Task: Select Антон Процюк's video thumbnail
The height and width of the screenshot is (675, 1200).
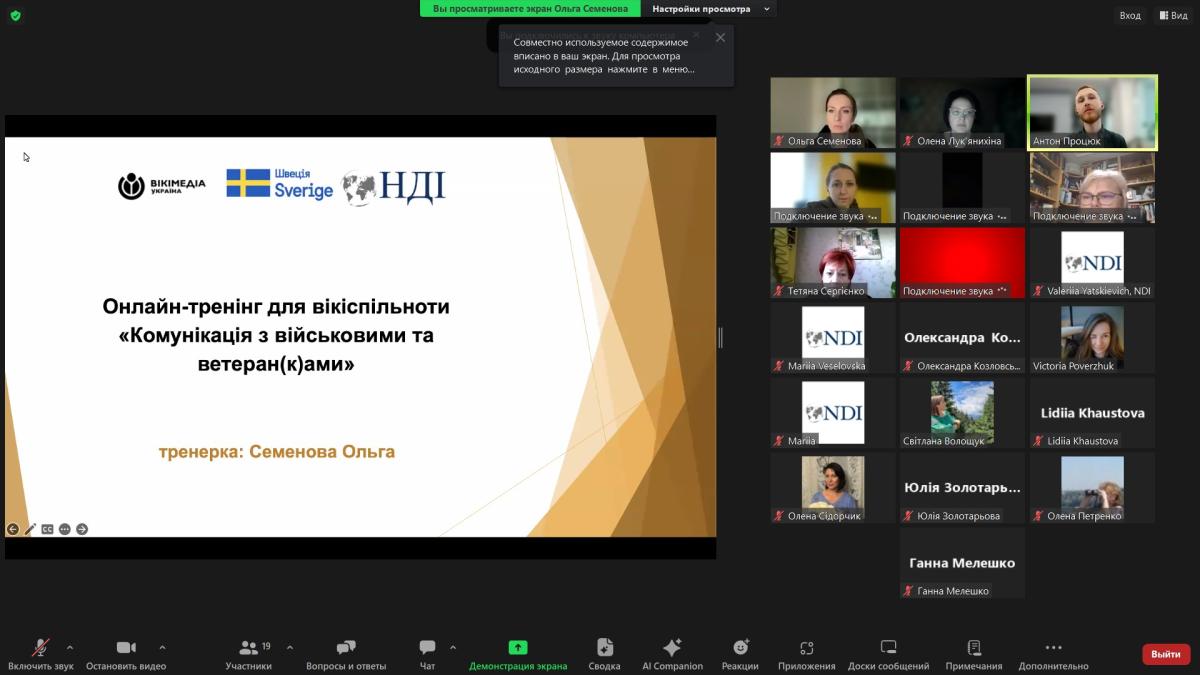Action: click(1092, 112)
